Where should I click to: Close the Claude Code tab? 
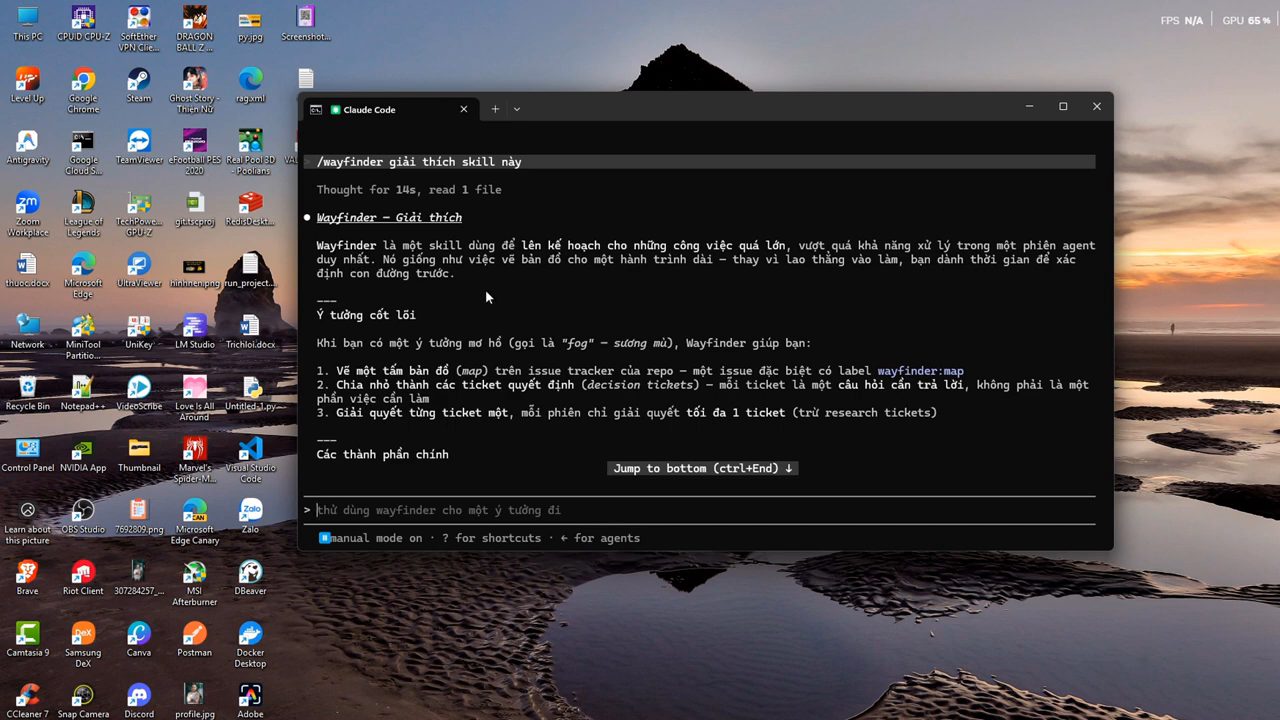tap(464, 109)
